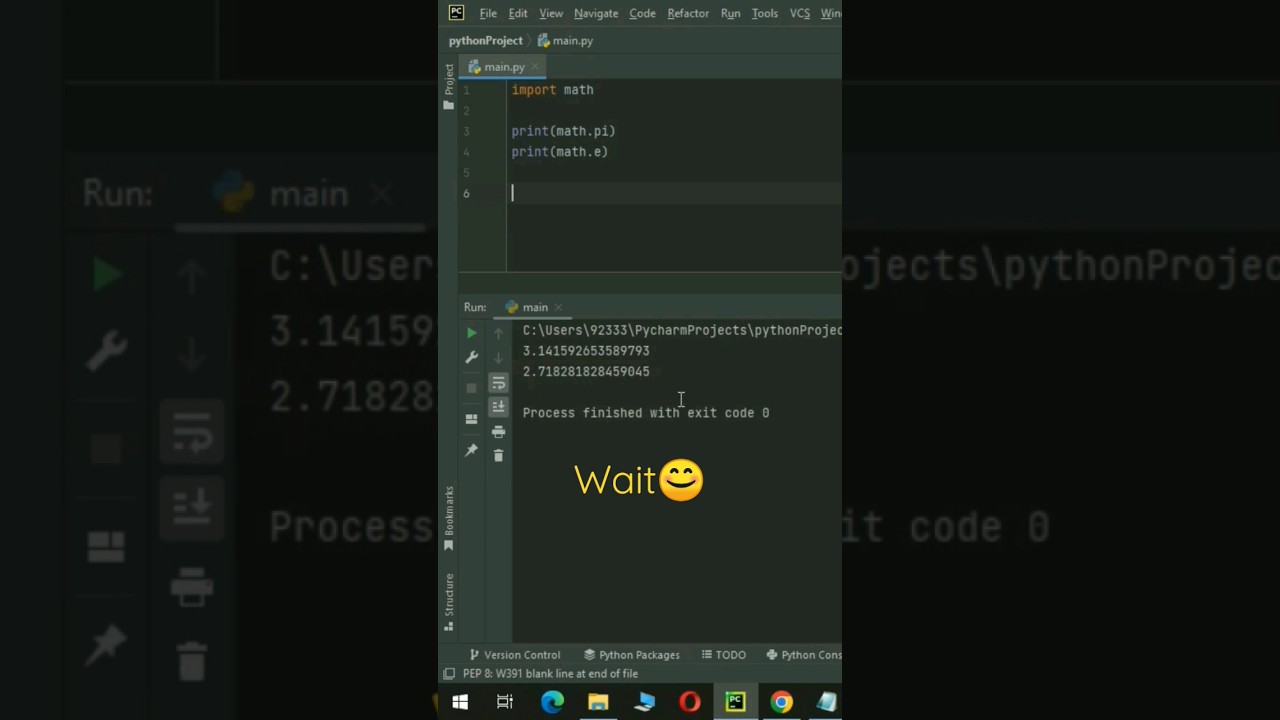Open Opera browser from taskbar
The height and width of the screenshot is (720, 1280).
tap(690, 702)
